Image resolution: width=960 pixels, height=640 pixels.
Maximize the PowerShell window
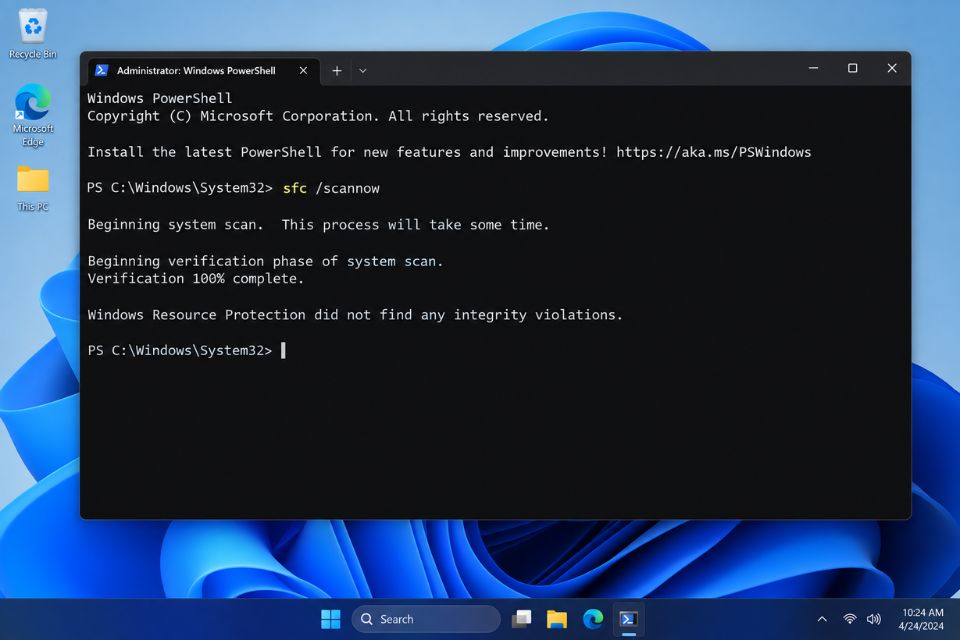coord(852,68)
